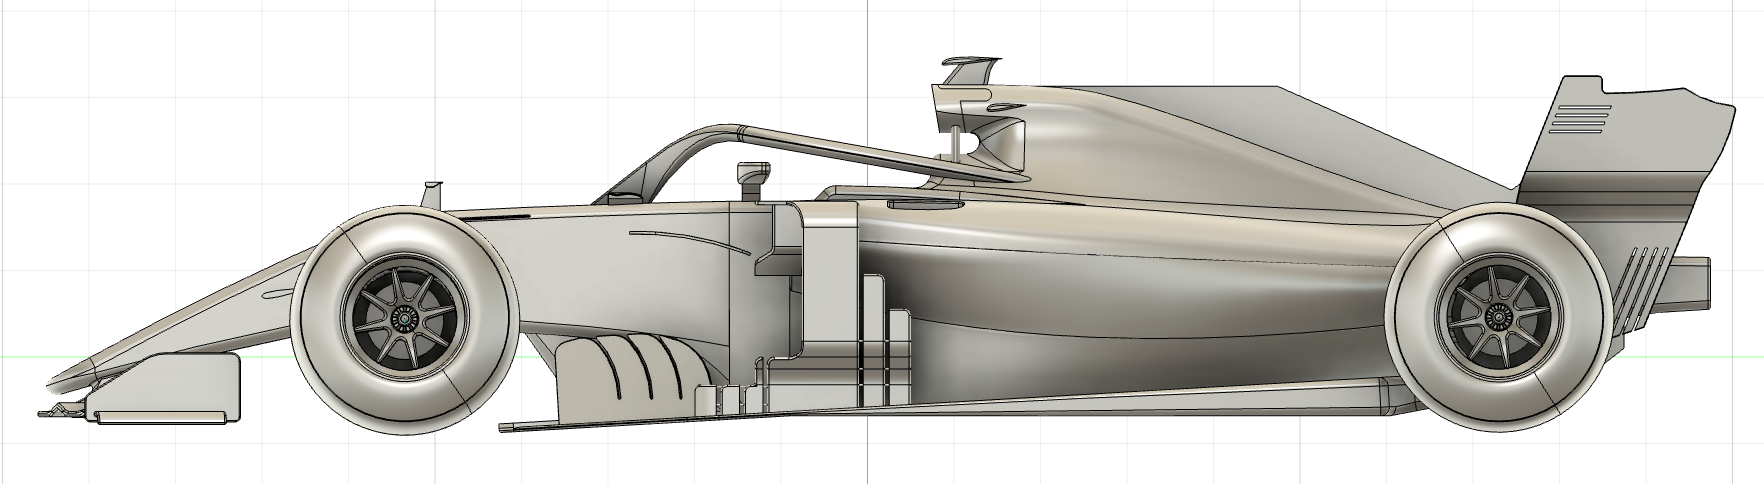Click the front wheel center hub
The height and width of the screenshot is (484, 1764).
406,318
